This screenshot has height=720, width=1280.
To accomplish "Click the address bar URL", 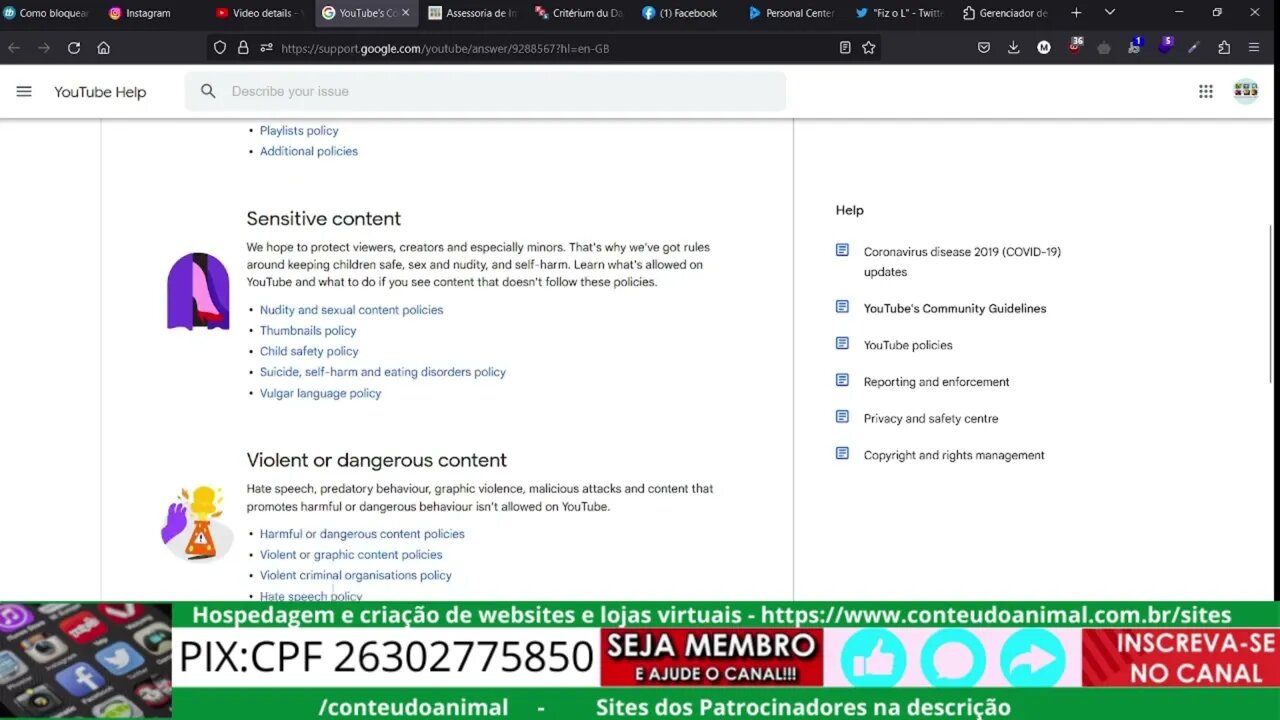I will pyautogui.click(x=445, y=48).
